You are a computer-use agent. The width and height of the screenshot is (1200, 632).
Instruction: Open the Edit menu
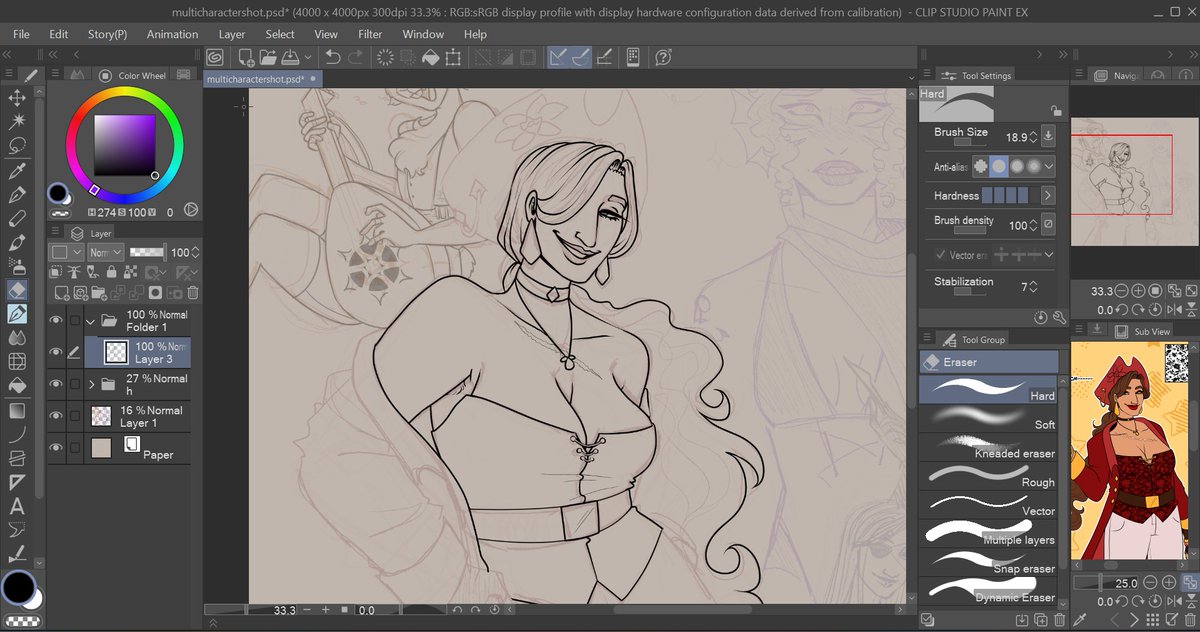tap(59, 34)
